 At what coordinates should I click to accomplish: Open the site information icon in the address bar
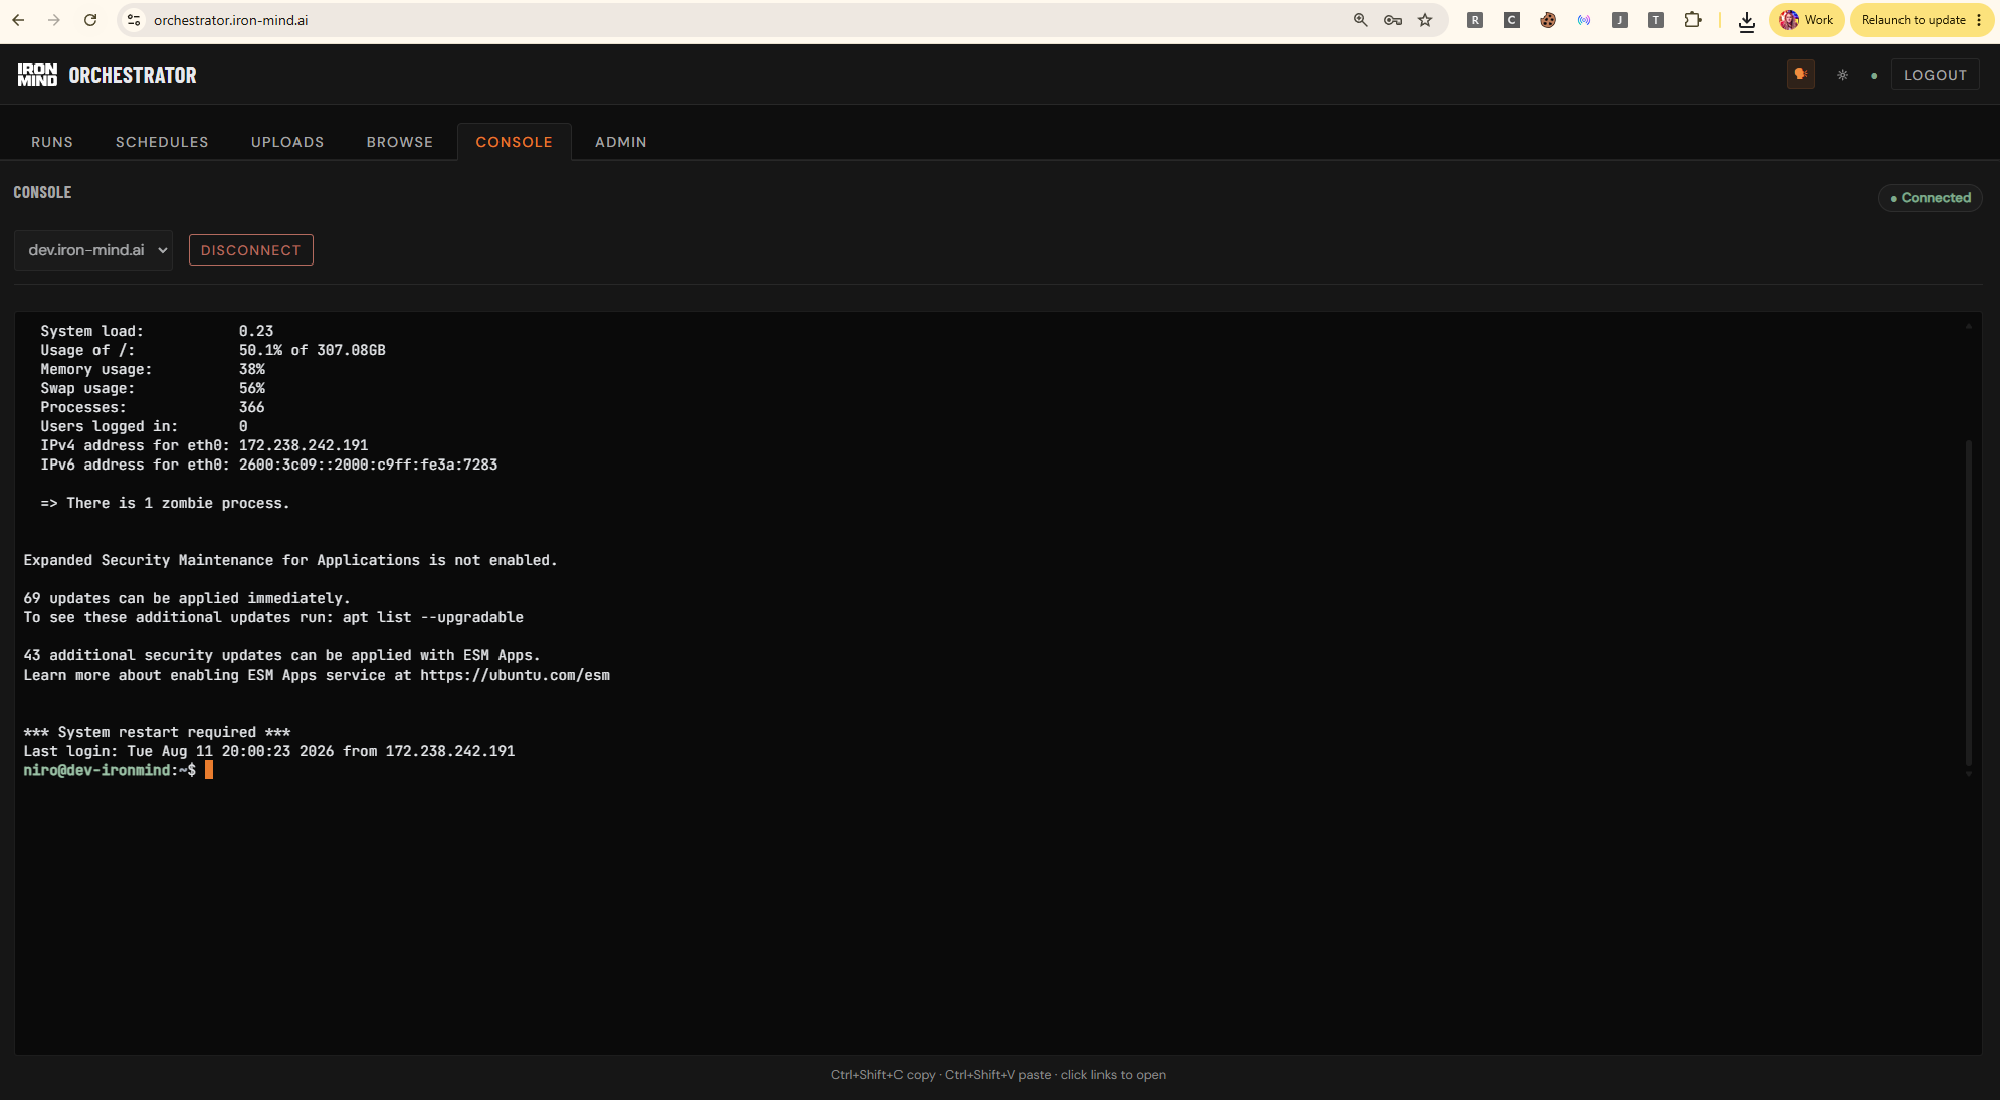pyautogui.click(x=134, y=20)
